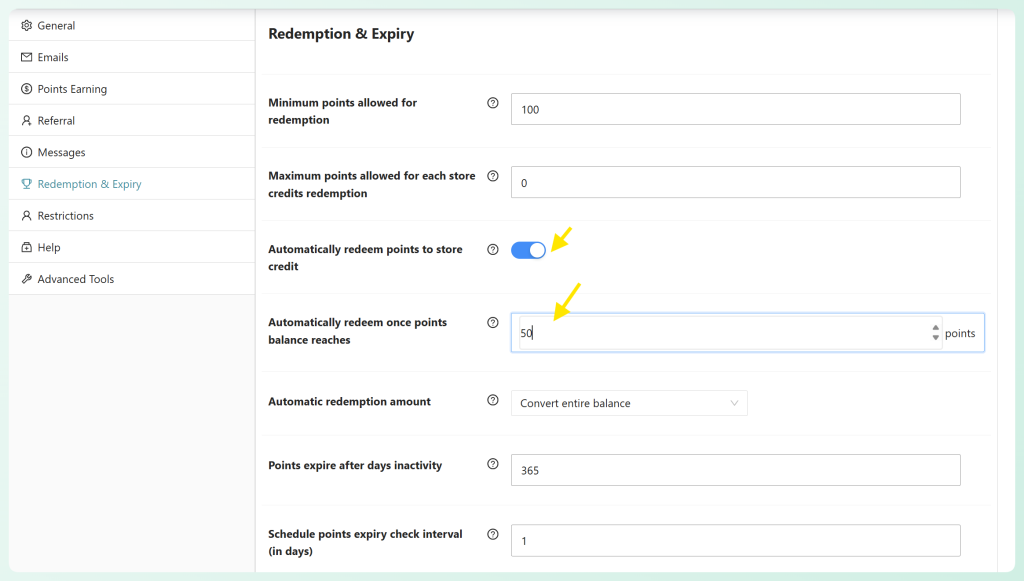Select Redemption & Expiry menu item

(x=132, y=184)
